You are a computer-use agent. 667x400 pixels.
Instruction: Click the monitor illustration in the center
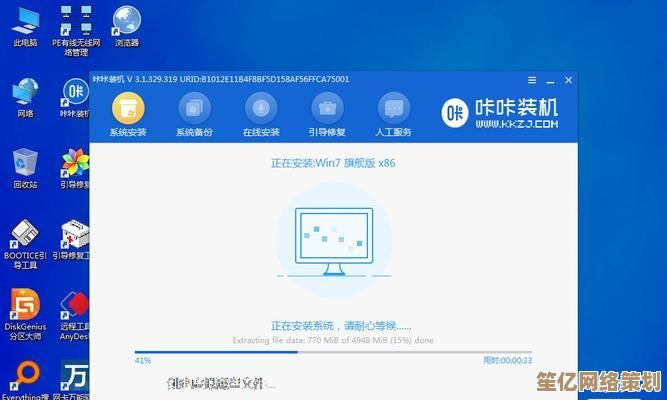point(334,241)
